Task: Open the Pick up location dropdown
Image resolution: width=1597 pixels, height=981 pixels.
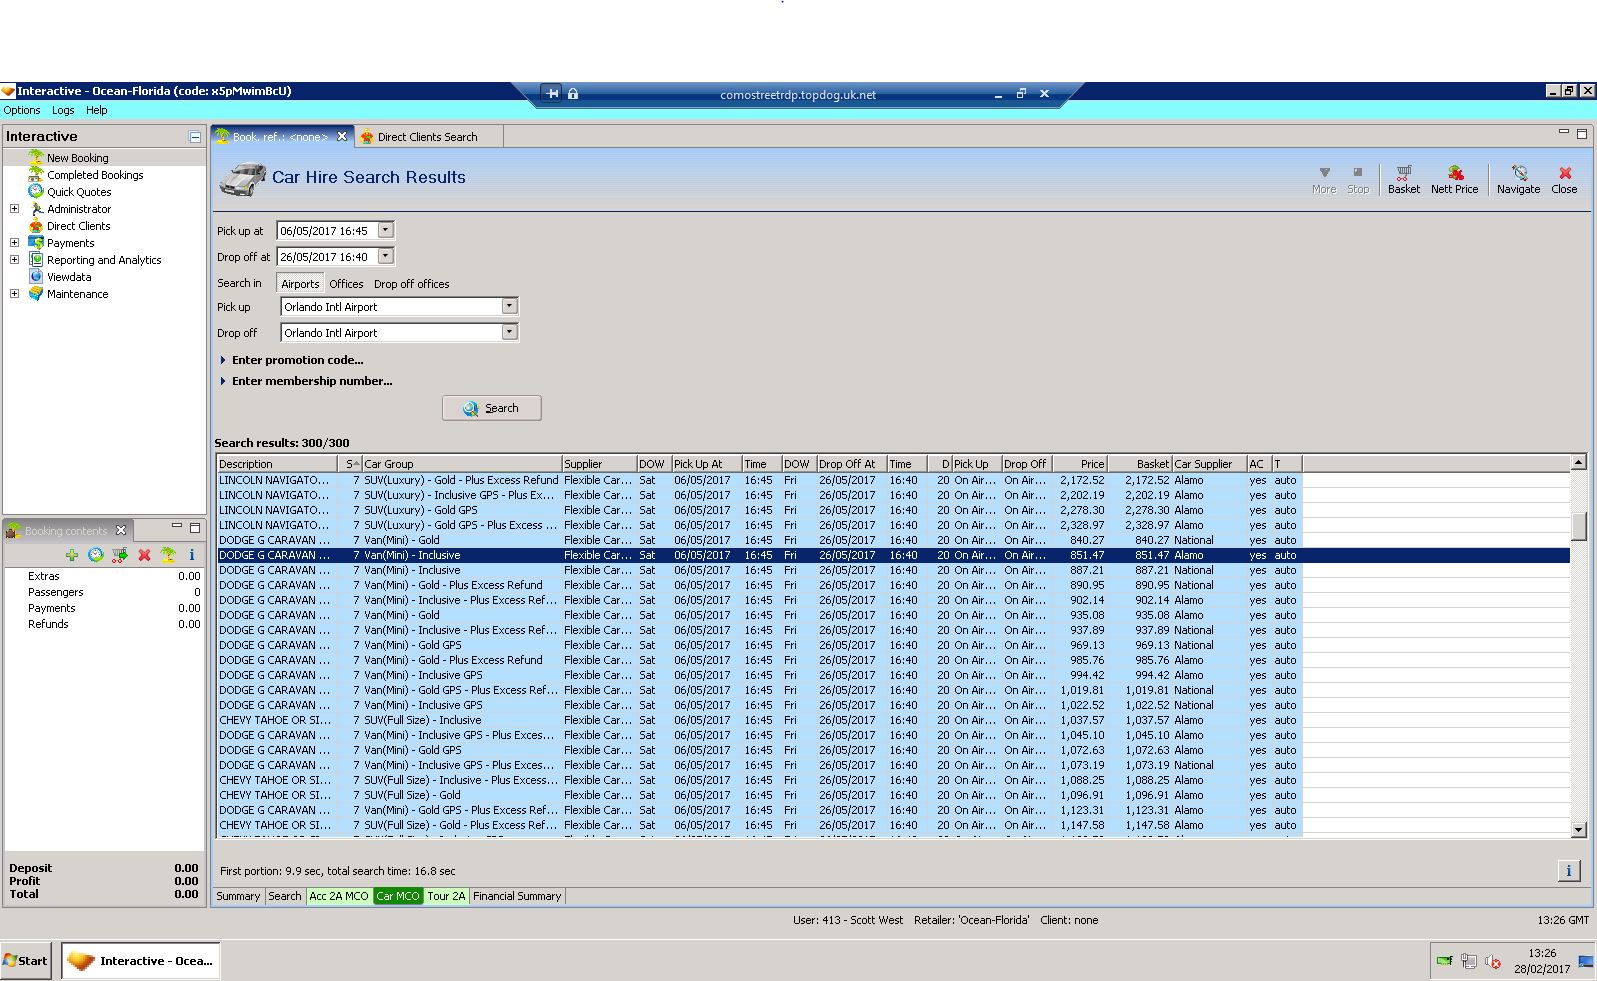Action: coord(509,306)
